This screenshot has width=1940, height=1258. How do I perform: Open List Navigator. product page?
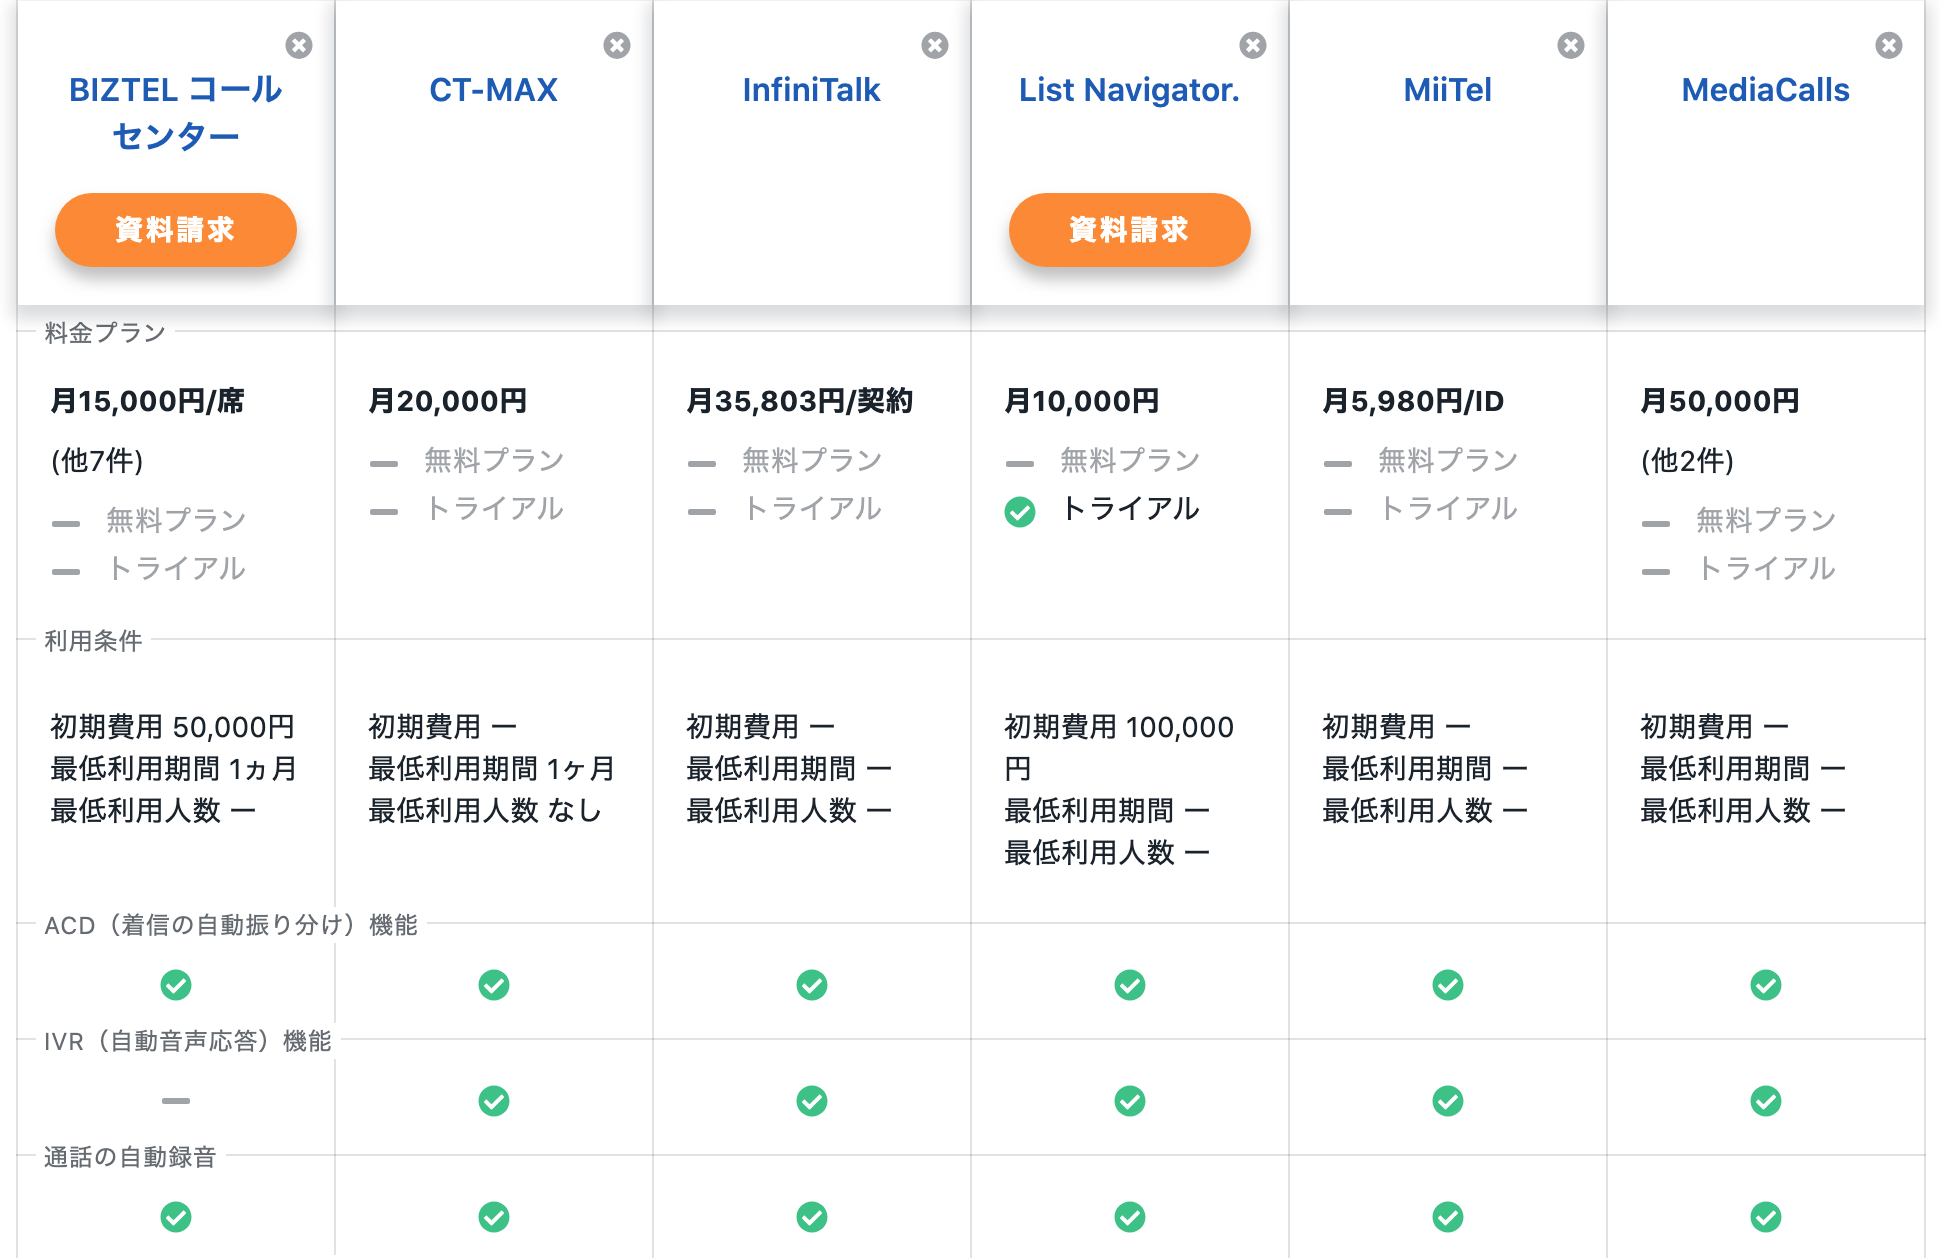point(1130,90)
